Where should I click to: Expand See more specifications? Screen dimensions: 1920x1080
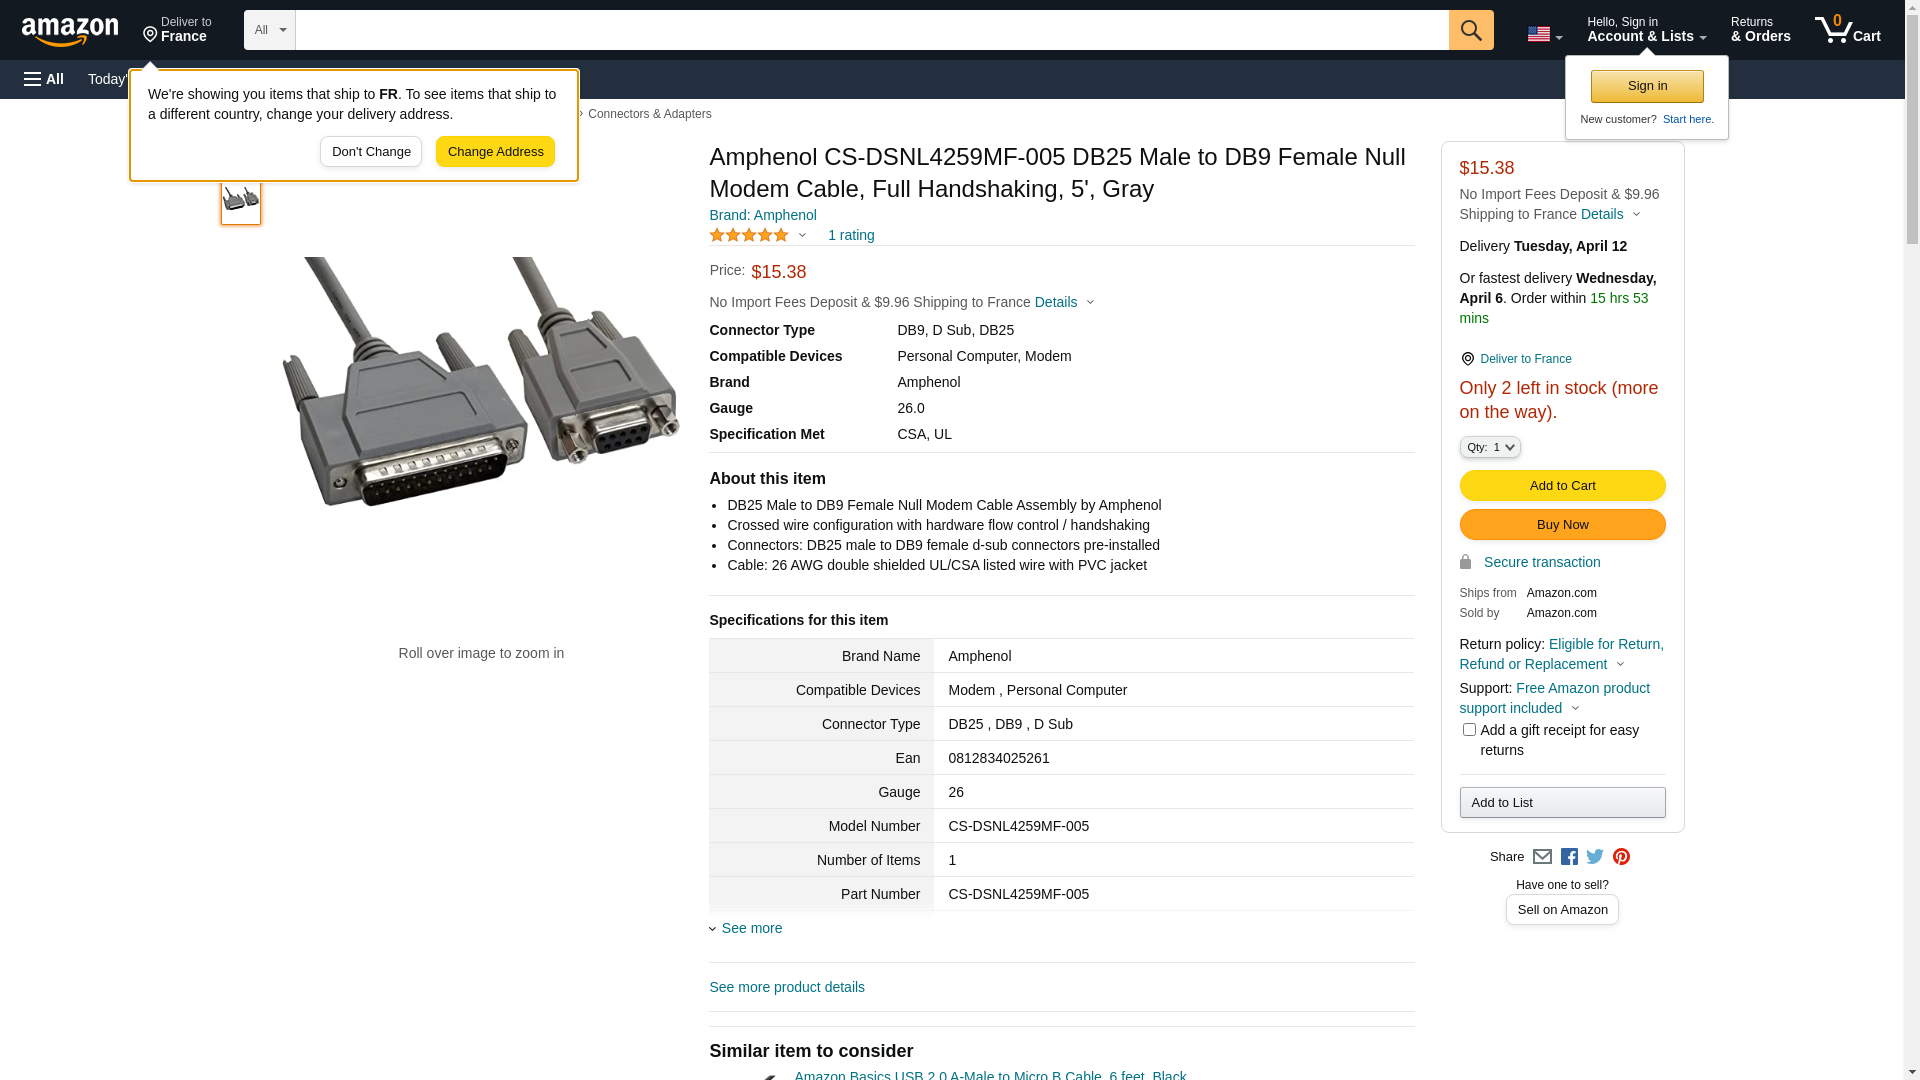coord(751,928)
